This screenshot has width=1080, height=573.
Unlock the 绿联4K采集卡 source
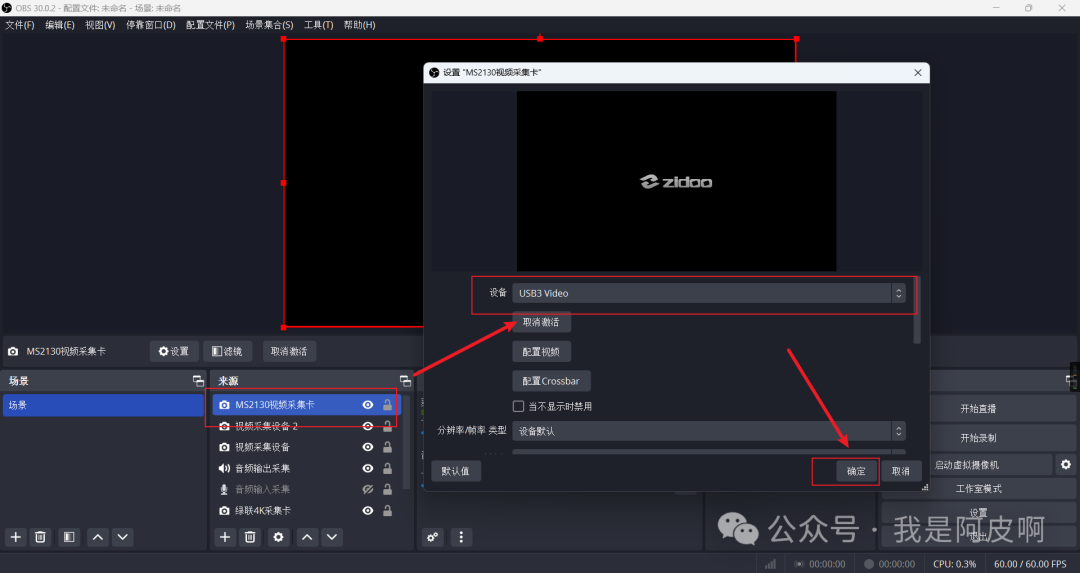tap(387, 510)
